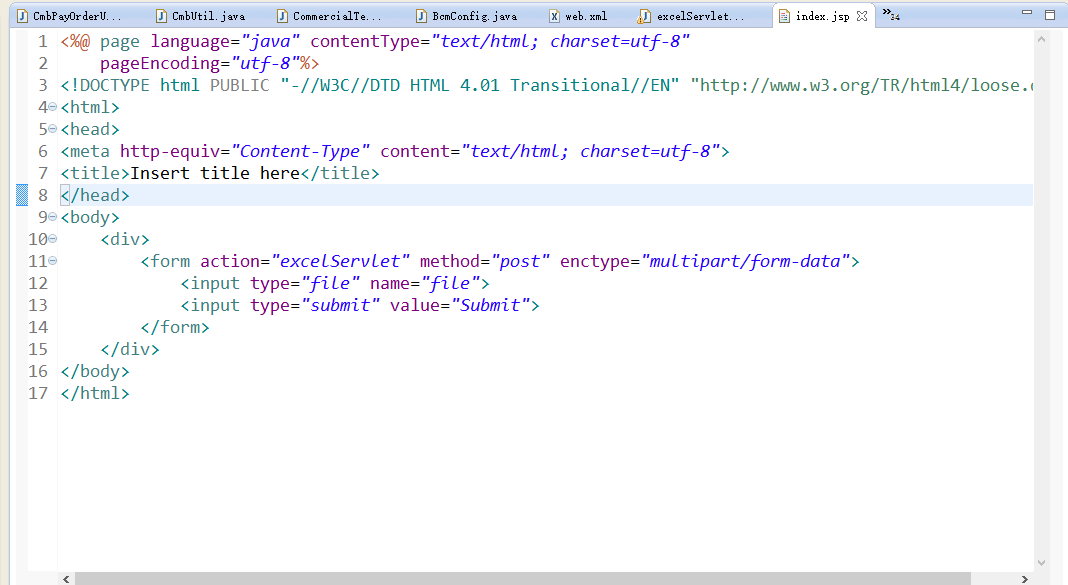Viewport: 1068px width, 585px height.
Task: Click the horizontal scrollbar right arrow
Action: pos(1024,579)
